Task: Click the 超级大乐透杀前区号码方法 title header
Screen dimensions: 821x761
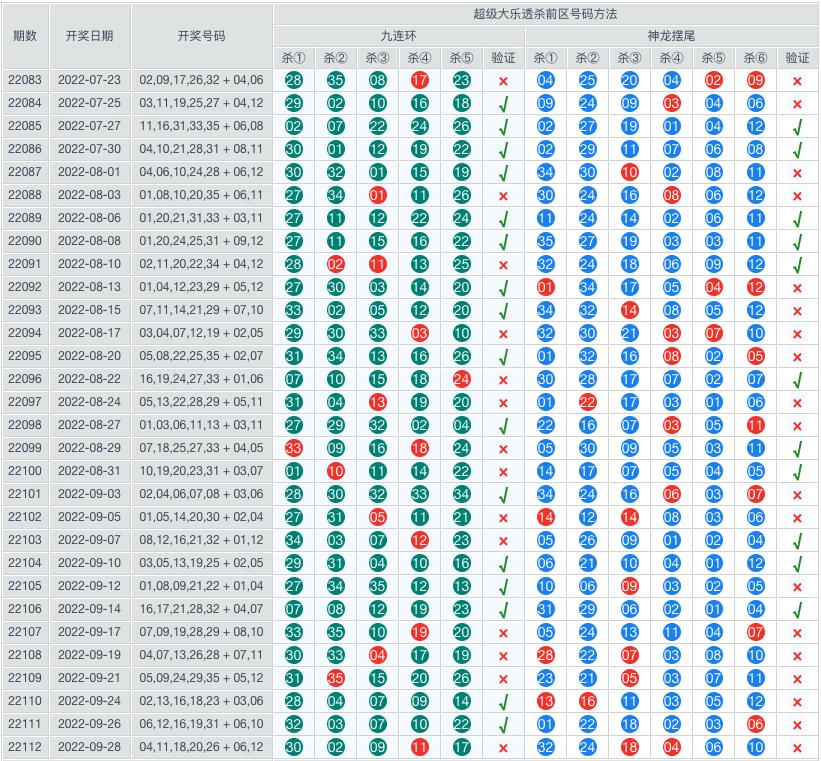Action: coord(546,14)
